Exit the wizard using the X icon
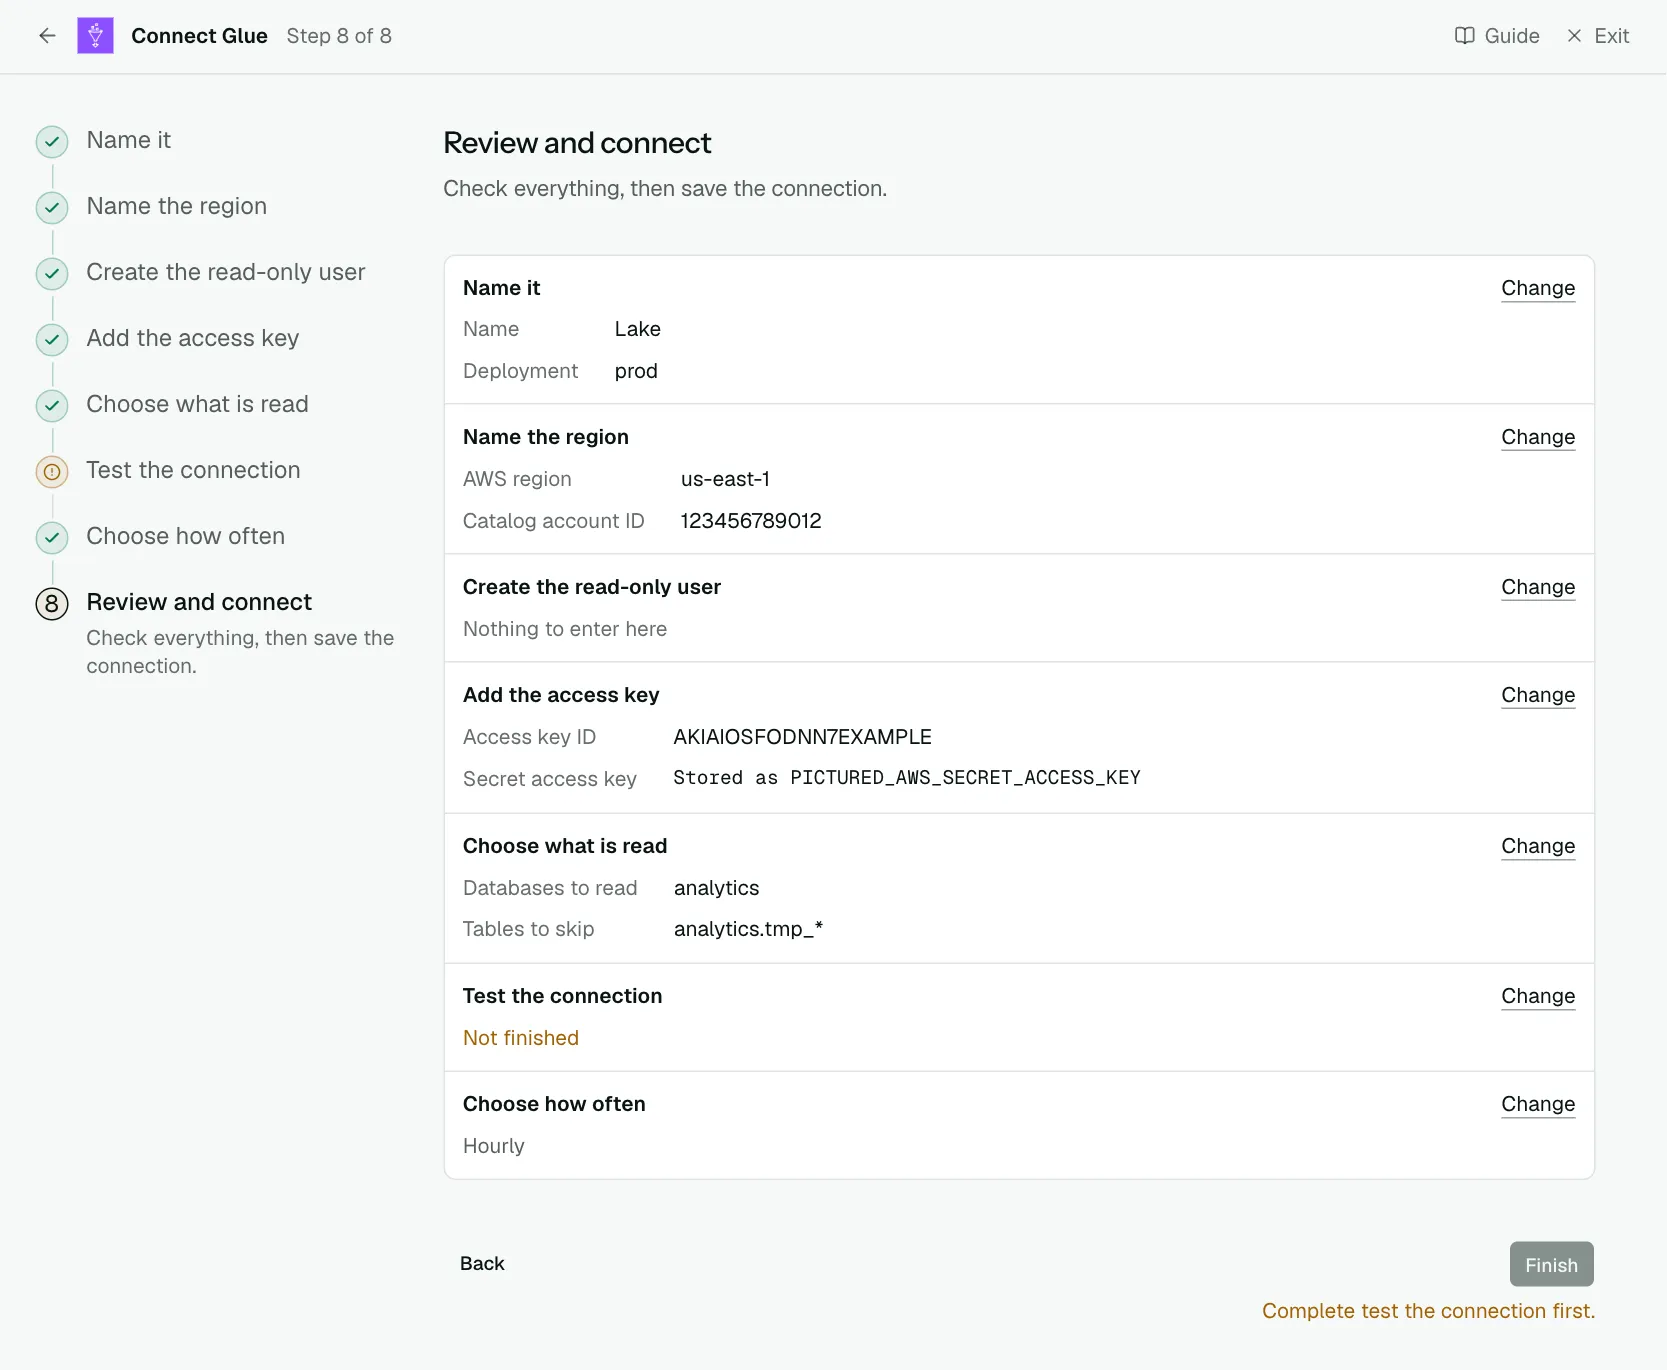1667x1370 pixels. [1574, 36]
